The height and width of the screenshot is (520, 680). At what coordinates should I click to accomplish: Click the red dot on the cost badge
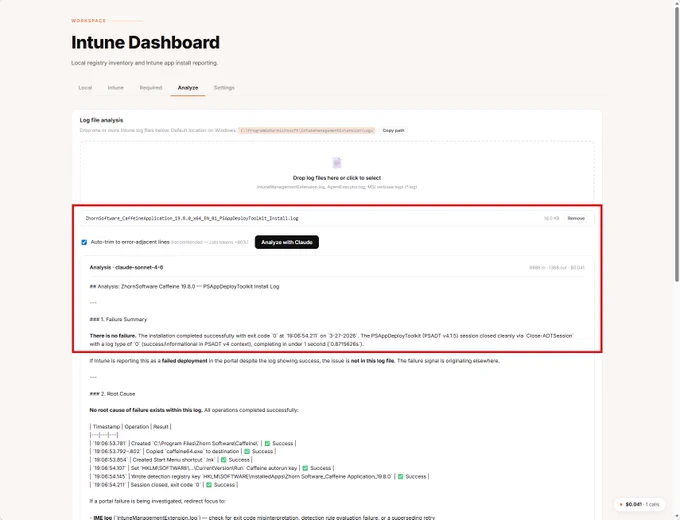click(x=621, y=504)
